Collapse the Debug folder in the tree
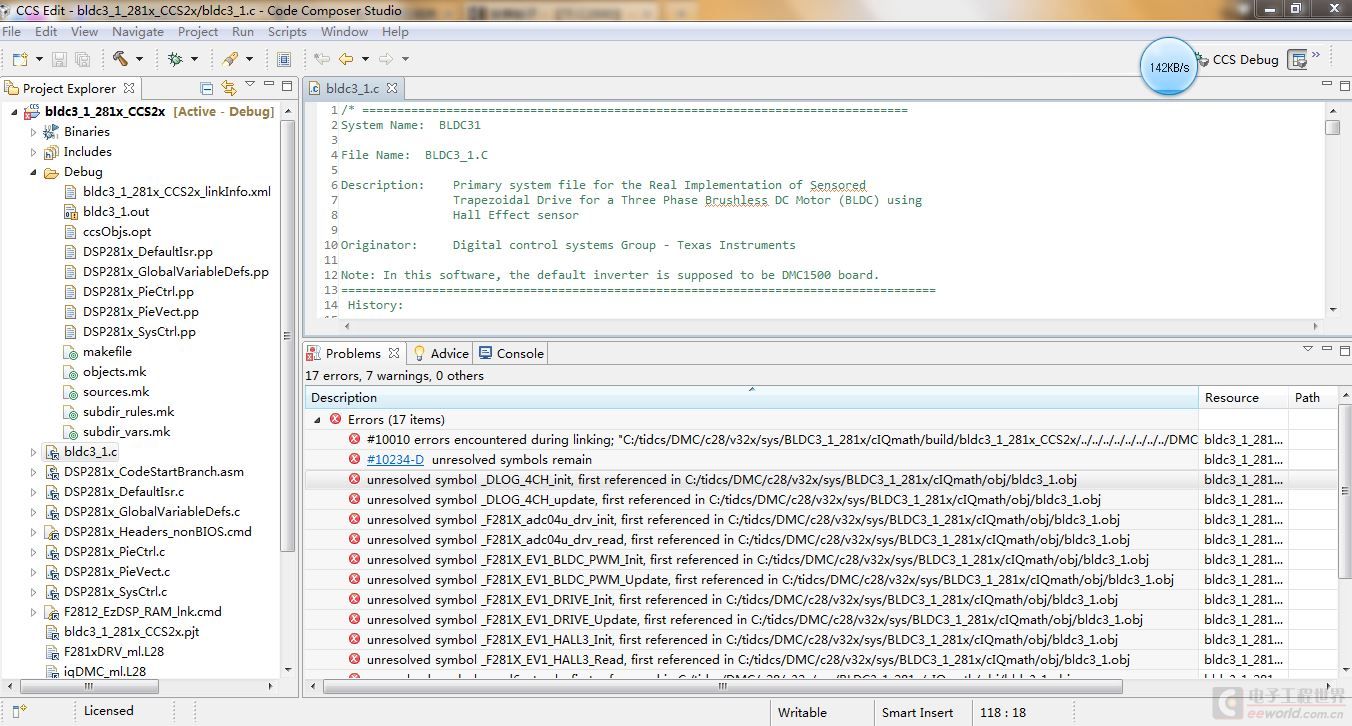 pyautogui.click(x=33, y=172)
